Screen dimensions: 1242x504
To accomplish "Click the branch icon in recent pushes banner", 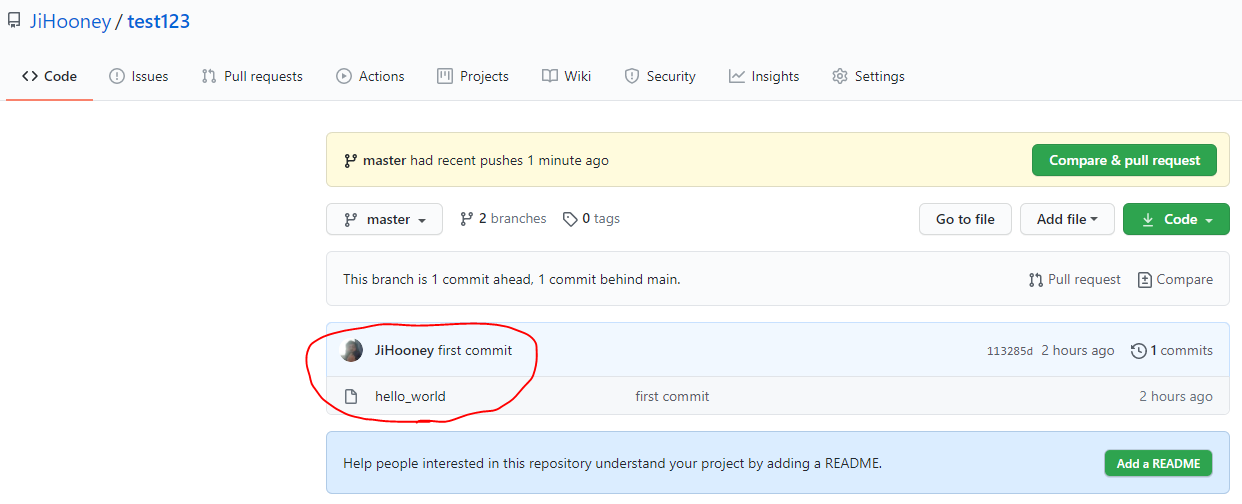I will click(351, 160).
